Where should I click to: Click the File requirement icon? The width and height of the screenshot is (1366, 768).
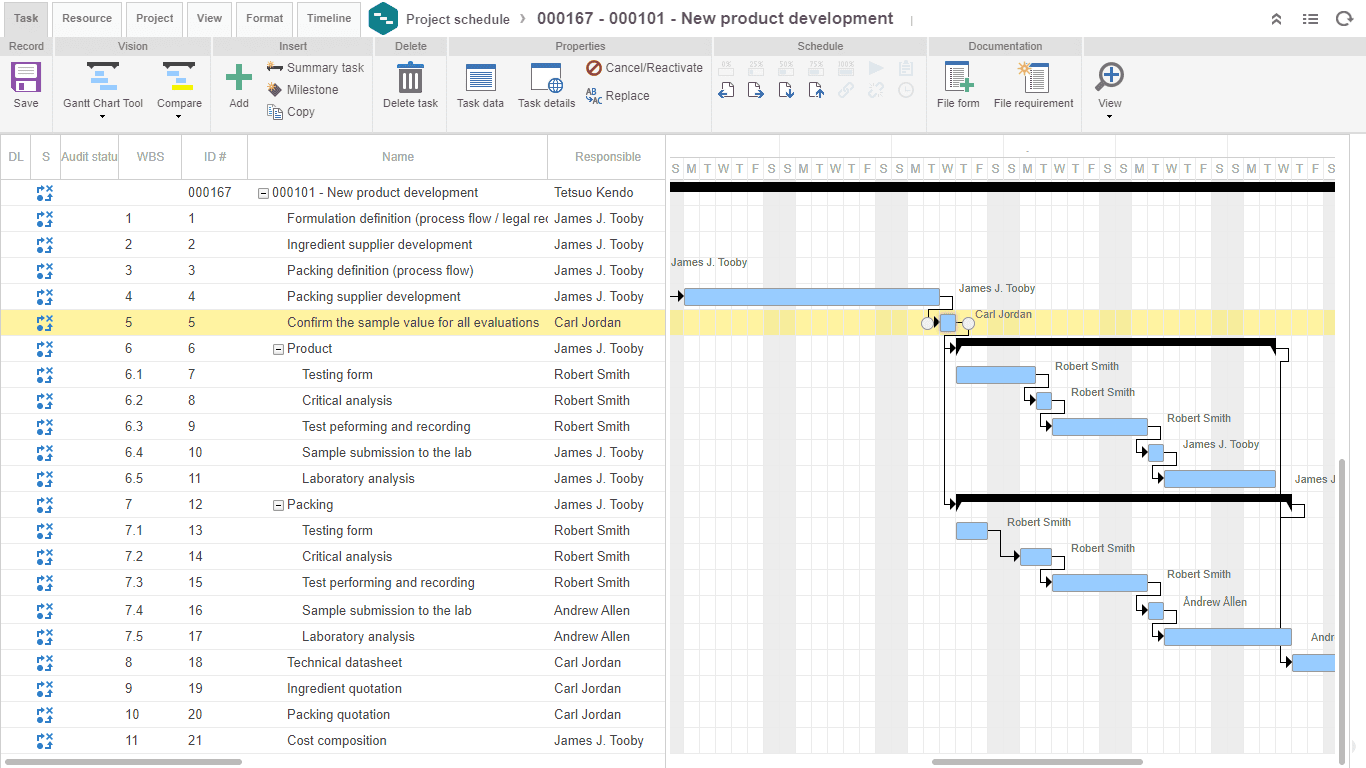[x=1033, y=78]
